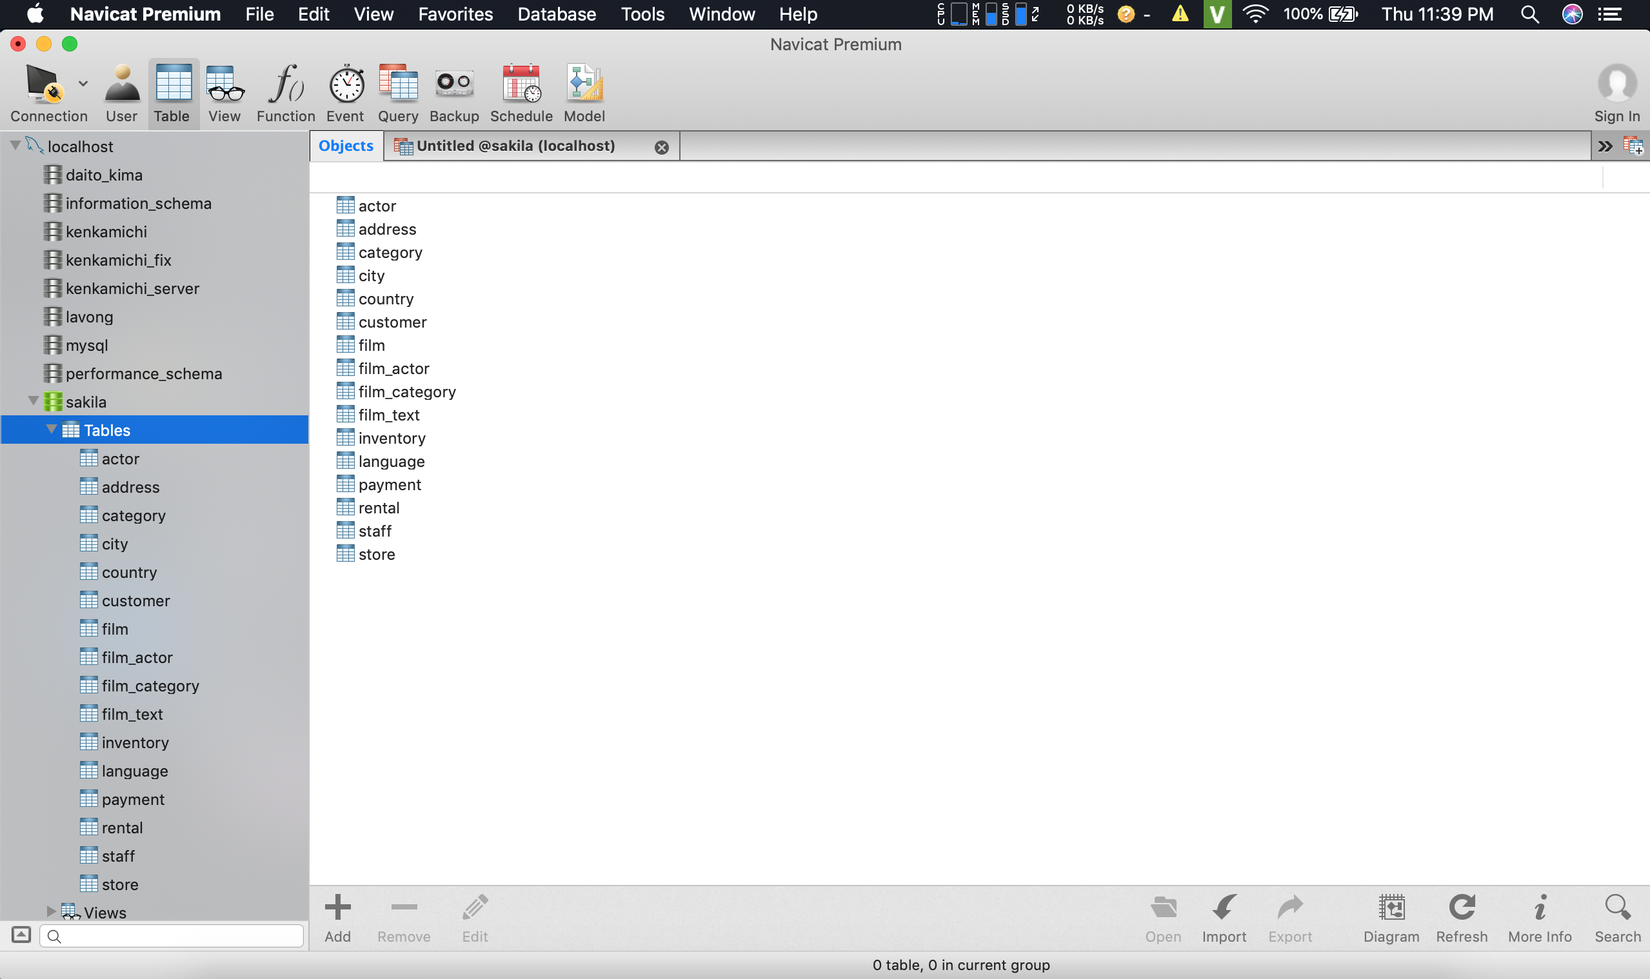Open the Favorites menu
This screenshot has width=1650, height=979.
[x=455, y=14]
